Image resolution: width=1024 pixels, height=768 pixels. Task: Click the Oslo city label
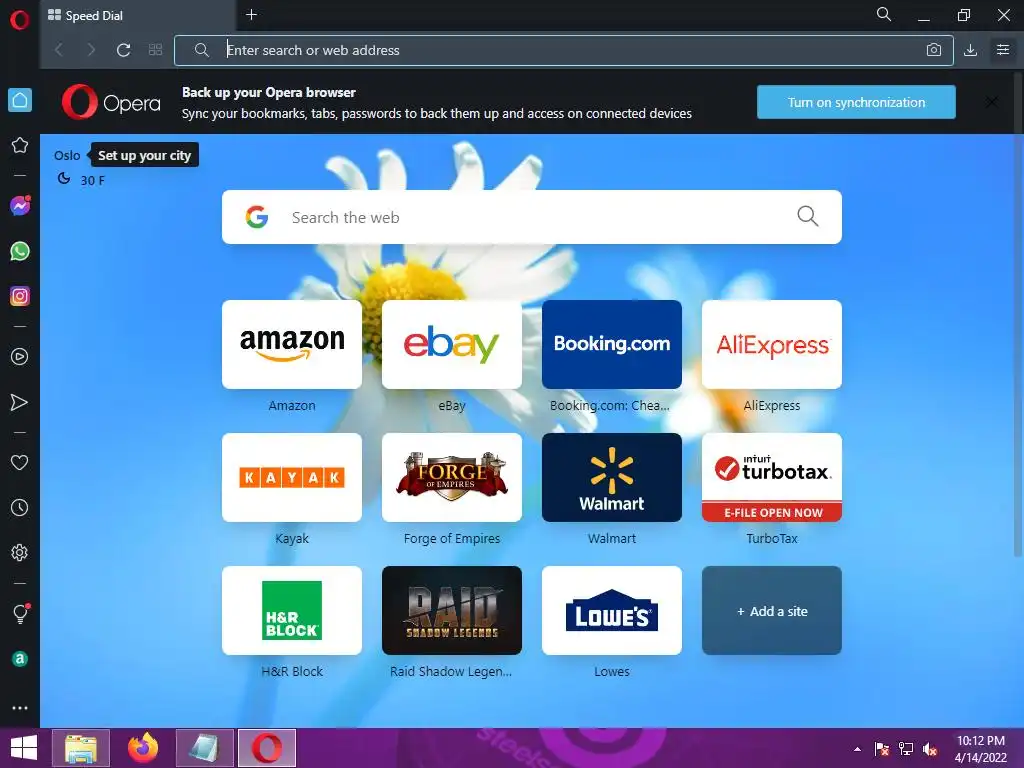tap(67, 155)
